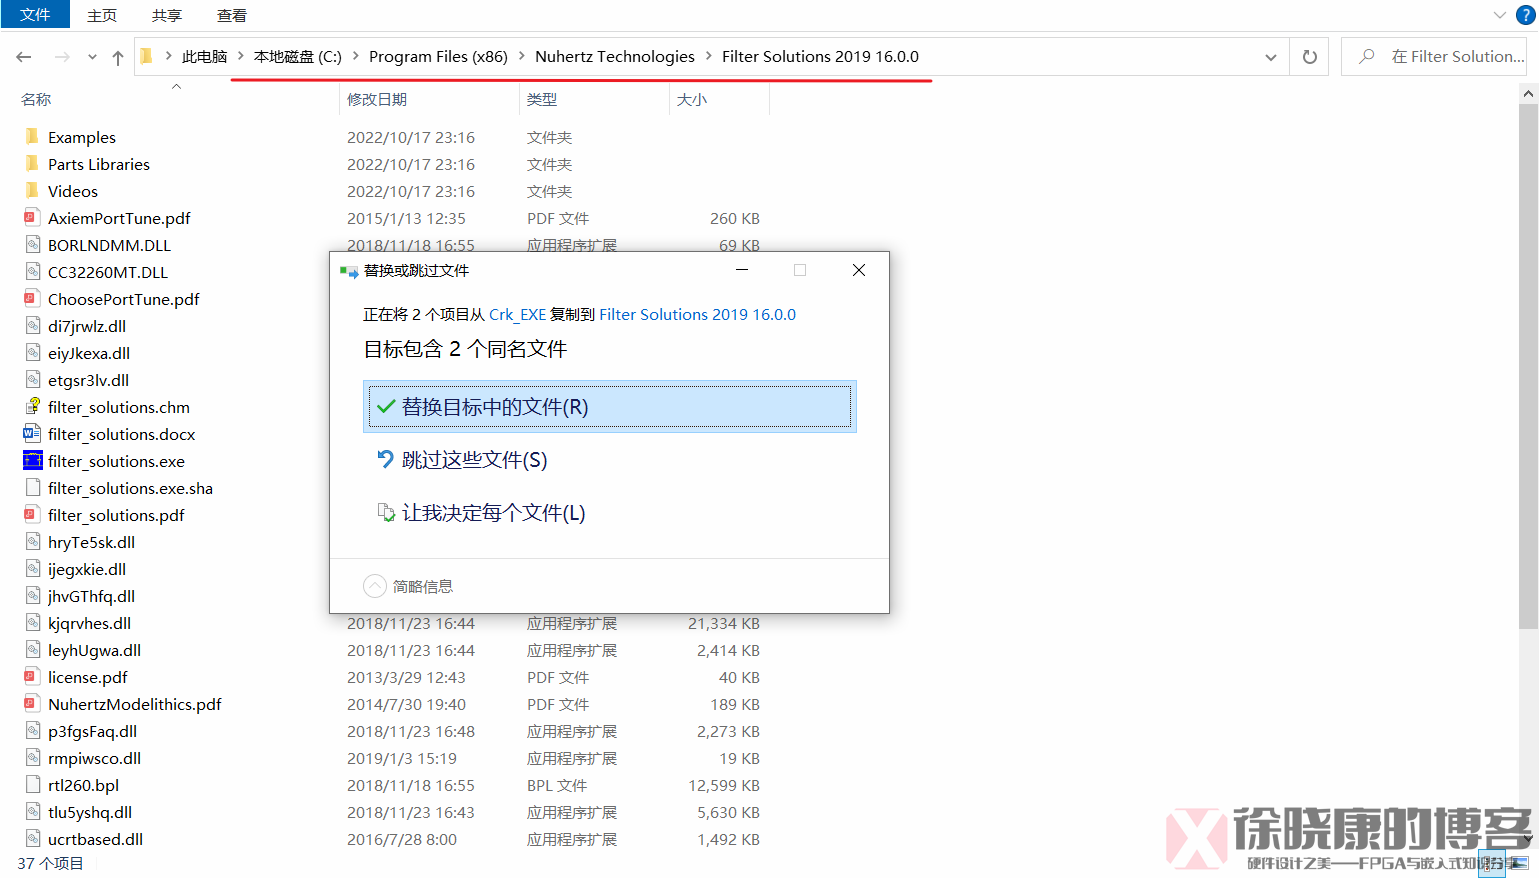Go up one folder level

tap(118, 57)
